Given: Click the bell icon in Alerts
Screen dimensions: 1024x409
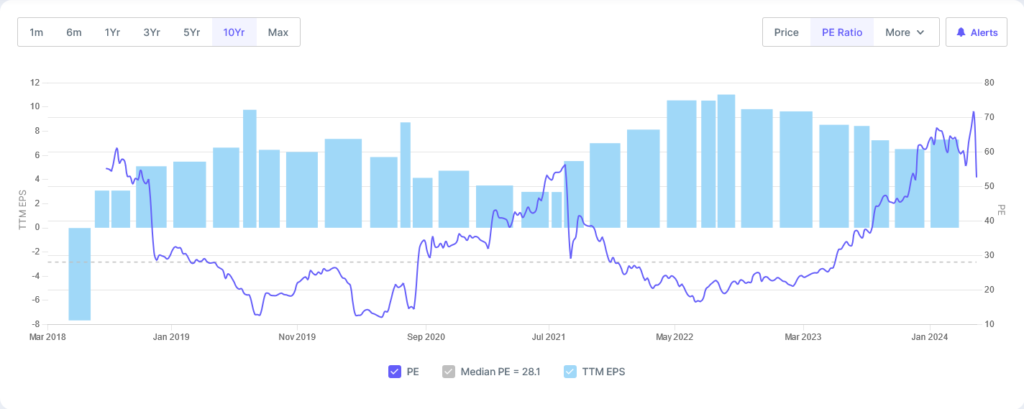Looking at the screenshot, I should pos(961,32).
